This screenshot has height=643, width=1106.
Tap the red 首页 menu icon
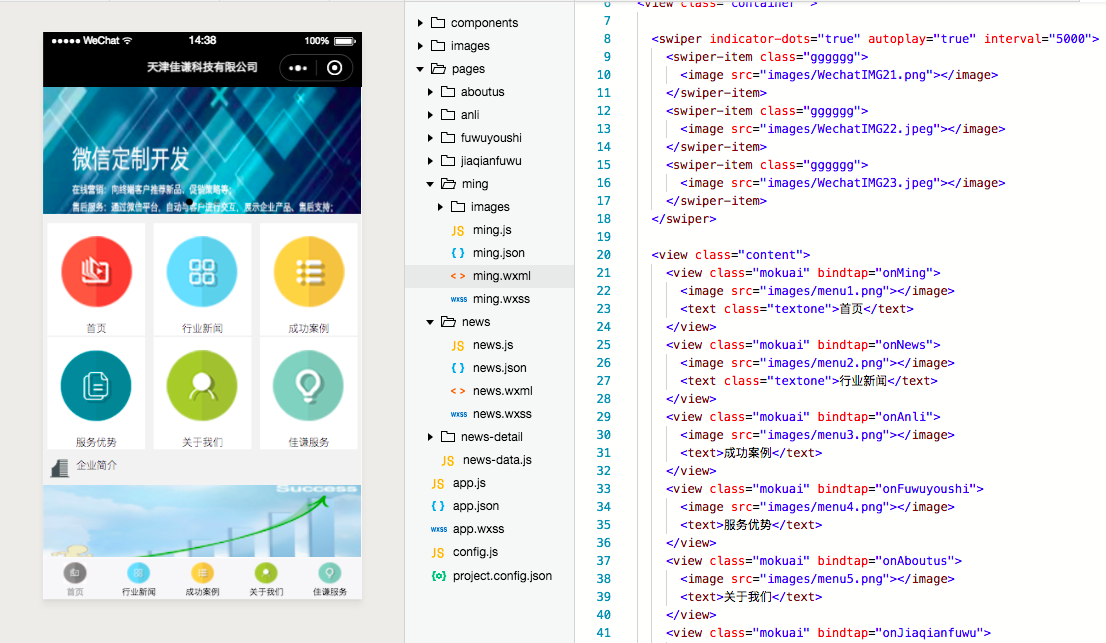click(x=96, y=271)
